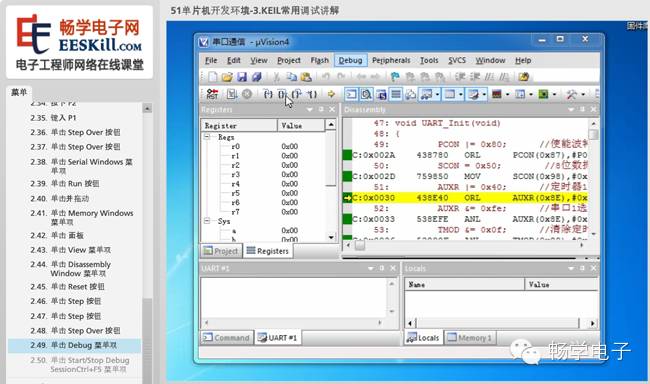Reset the CPU with the RST icon

coord(212,94)
